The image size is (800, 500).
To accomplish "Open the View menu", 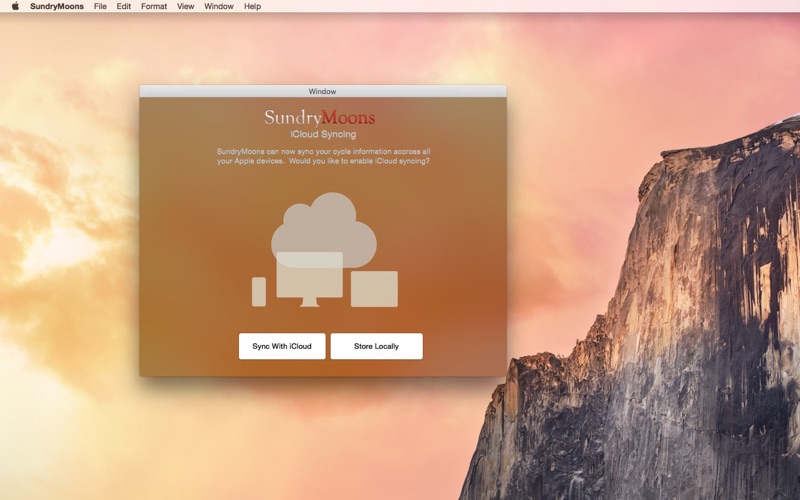I will pos(185,6).
